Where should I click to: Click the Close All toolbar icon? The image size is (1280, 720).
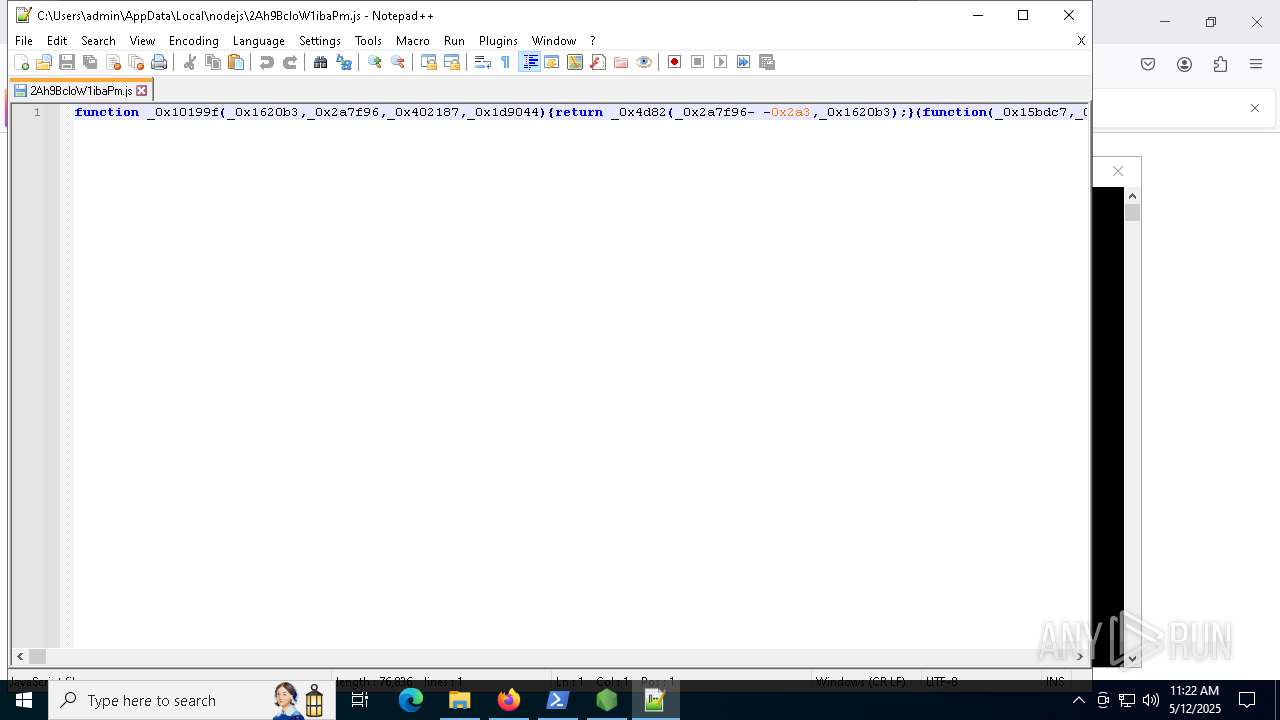[x=136, y=62]
